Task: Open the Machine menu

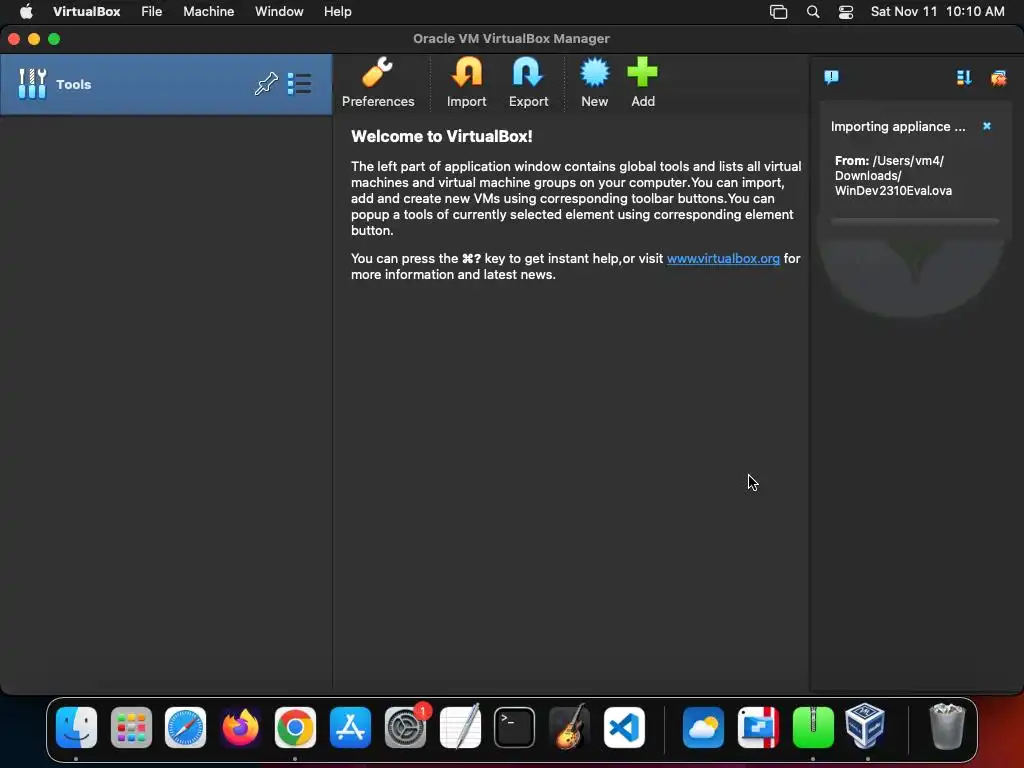Action: click(208, 12)
